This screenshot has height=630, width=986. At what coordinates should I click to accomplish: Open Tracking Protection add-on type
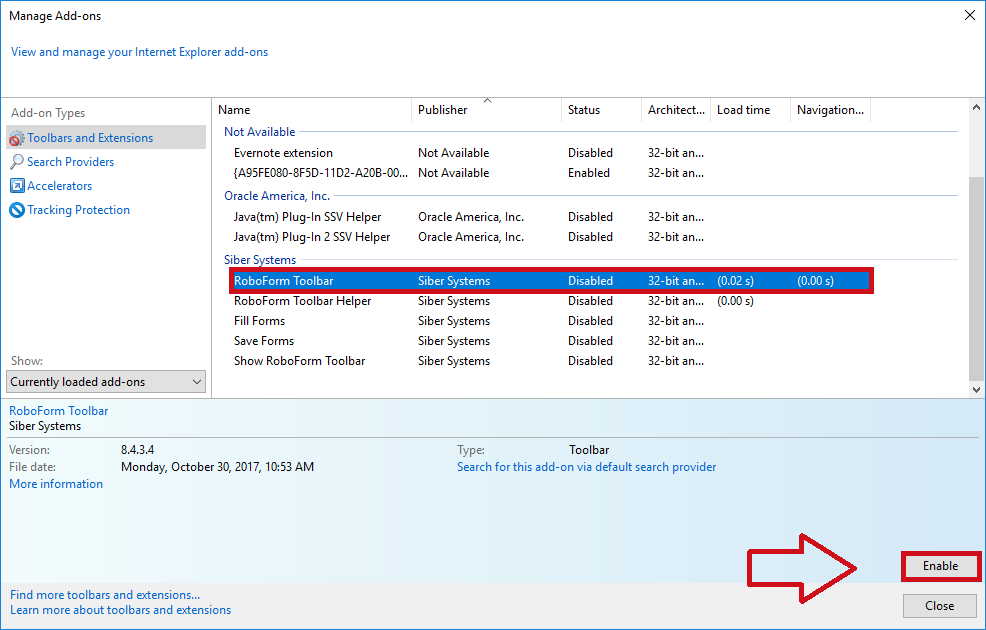tap(79, 210)
